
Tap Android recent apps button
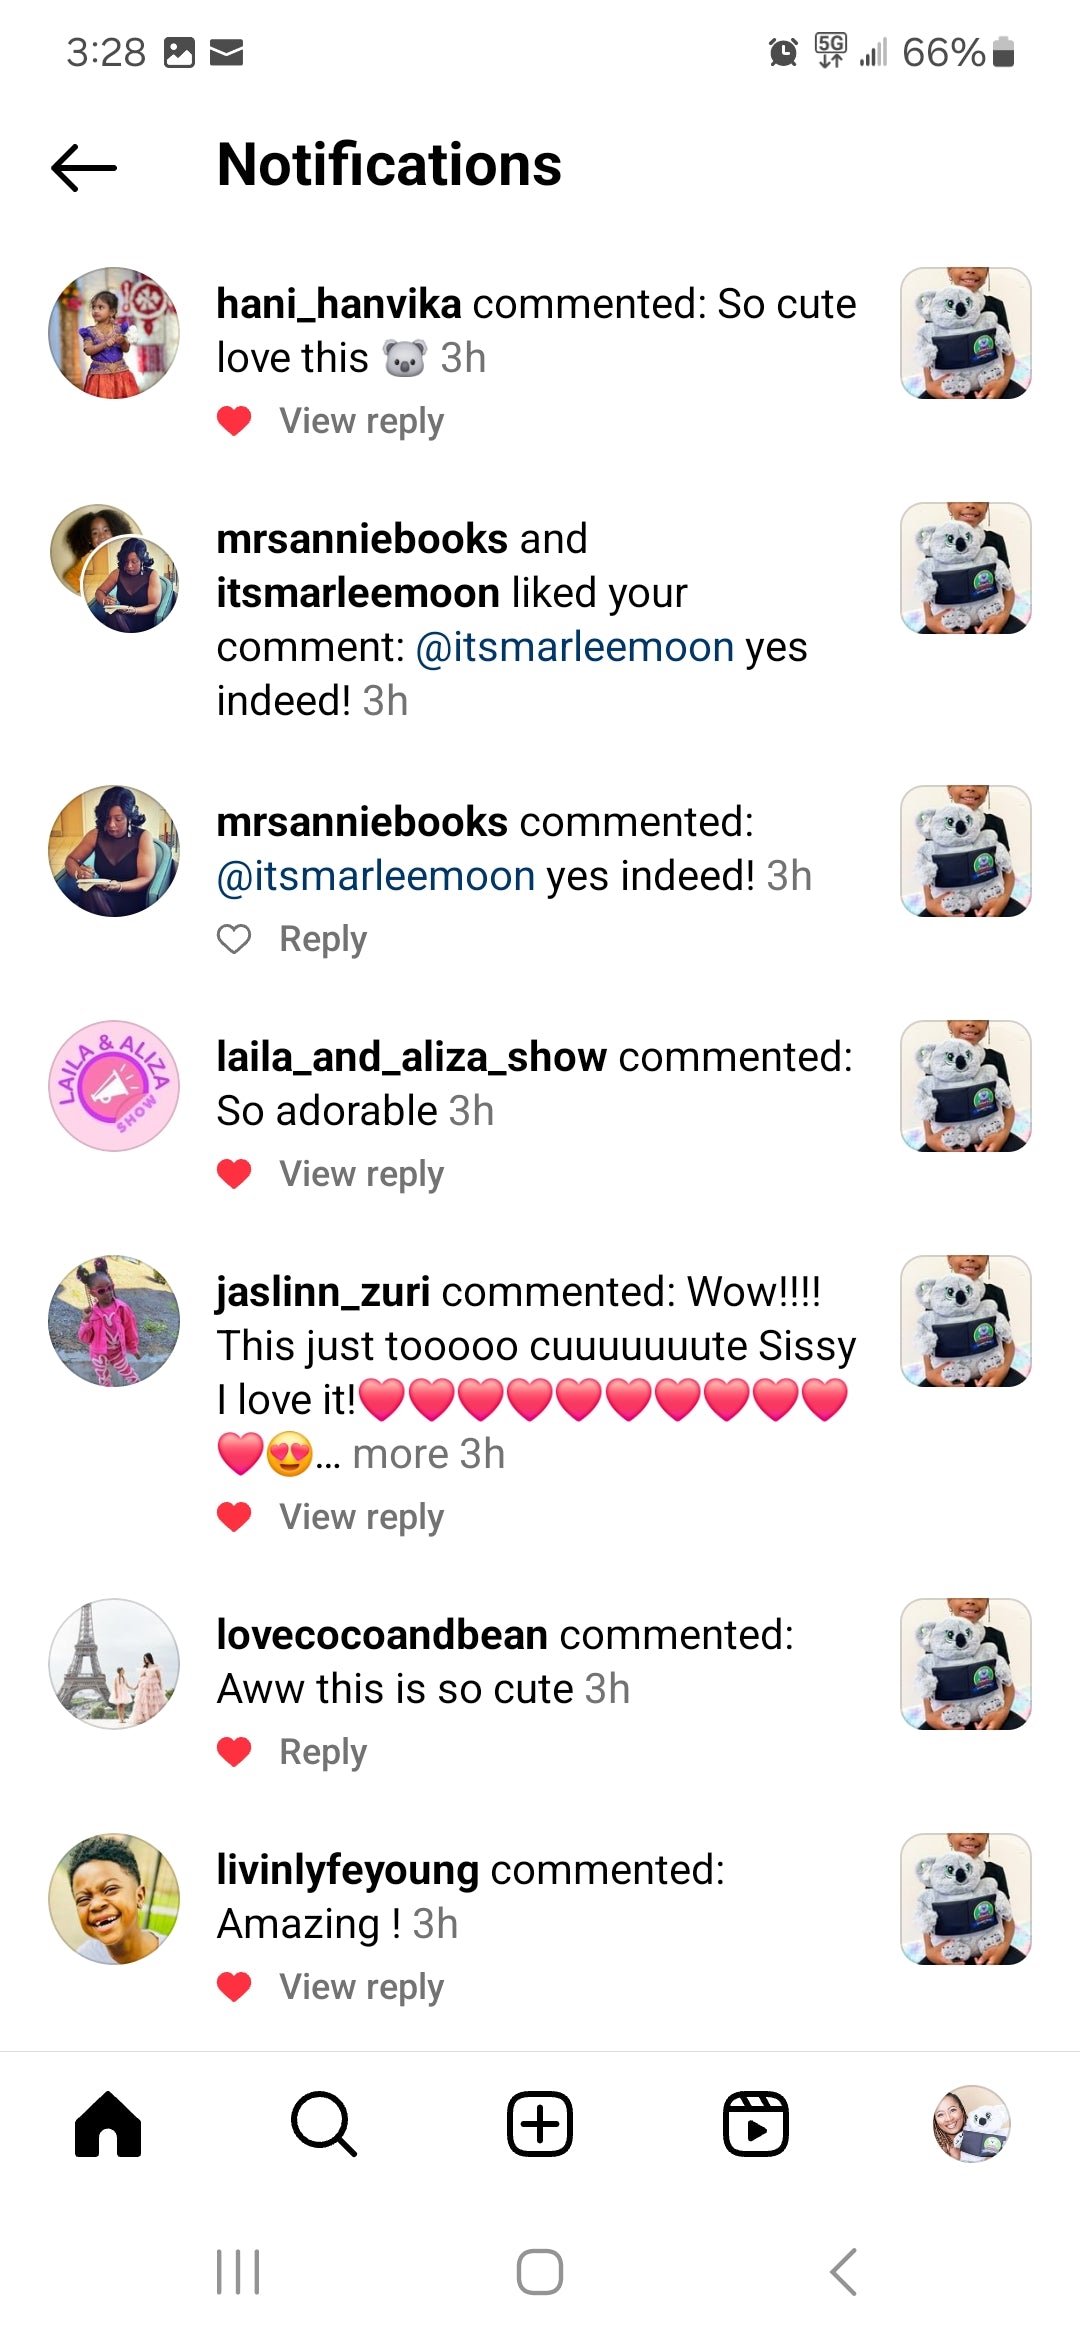(238, 2272)
